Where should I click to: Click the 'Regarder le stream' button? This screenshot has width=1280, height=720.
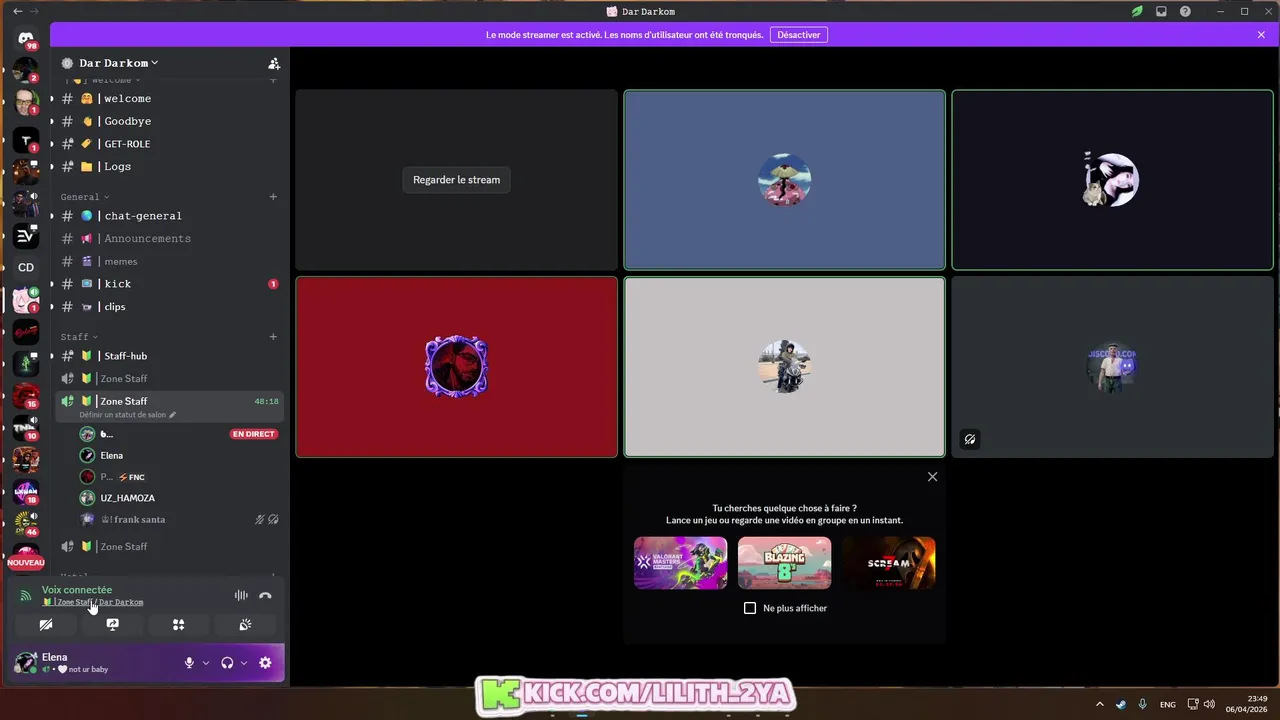coord(456,180)
